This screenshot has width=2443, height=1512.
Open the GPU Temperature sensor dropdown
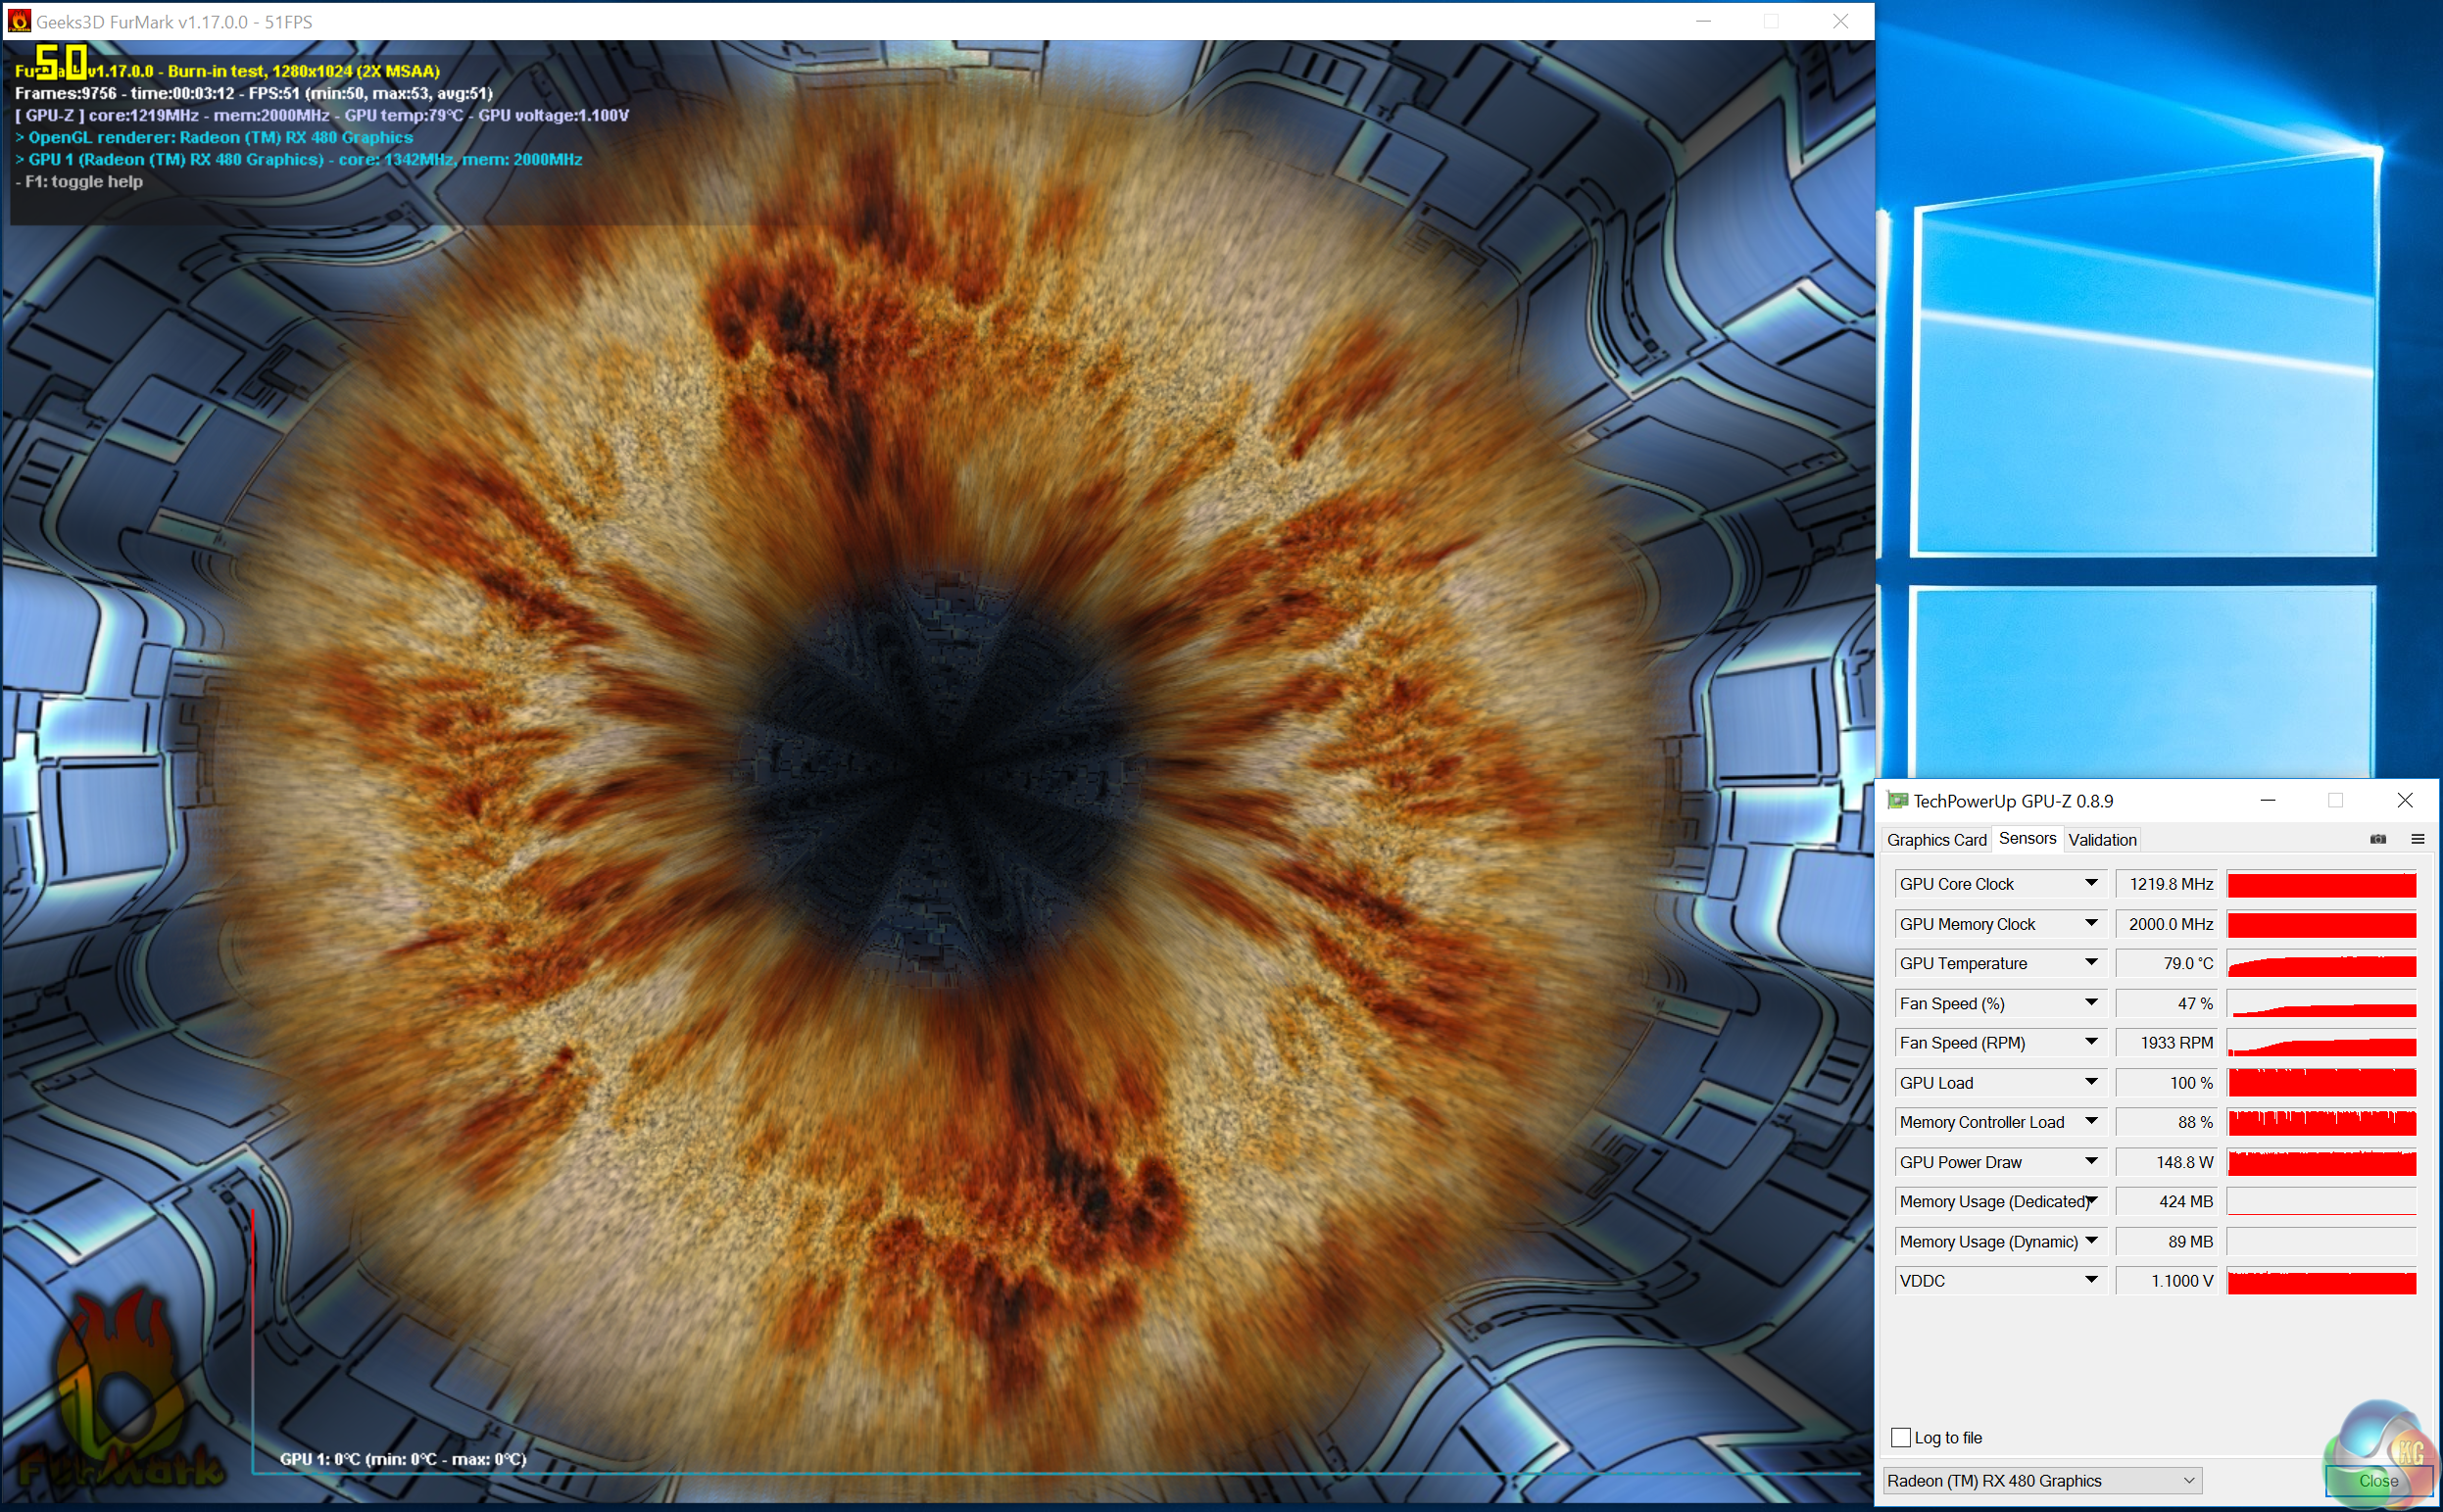point(2090,962)
